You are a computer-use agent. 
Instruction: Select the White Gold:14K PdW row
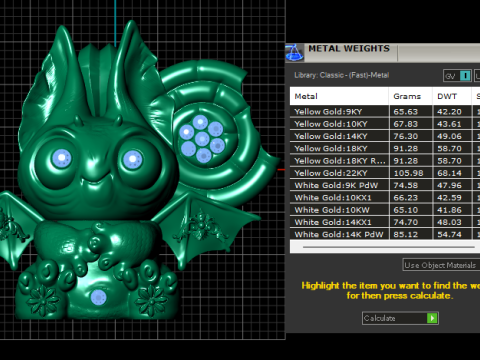[x=385, y=234]
